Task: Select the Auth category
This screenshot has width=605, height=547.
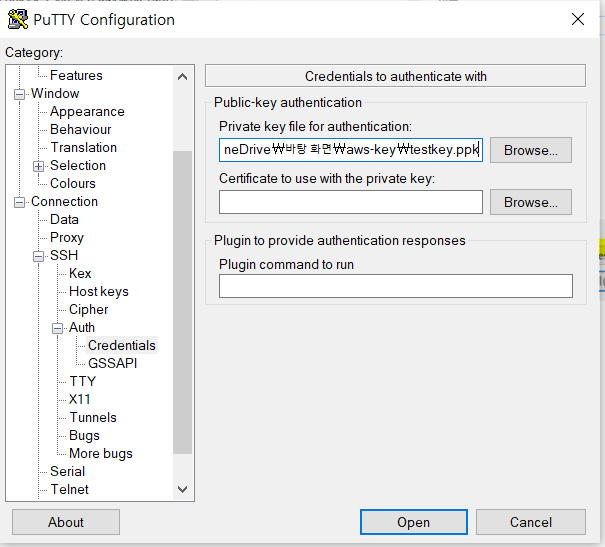Action: point(82,328)
